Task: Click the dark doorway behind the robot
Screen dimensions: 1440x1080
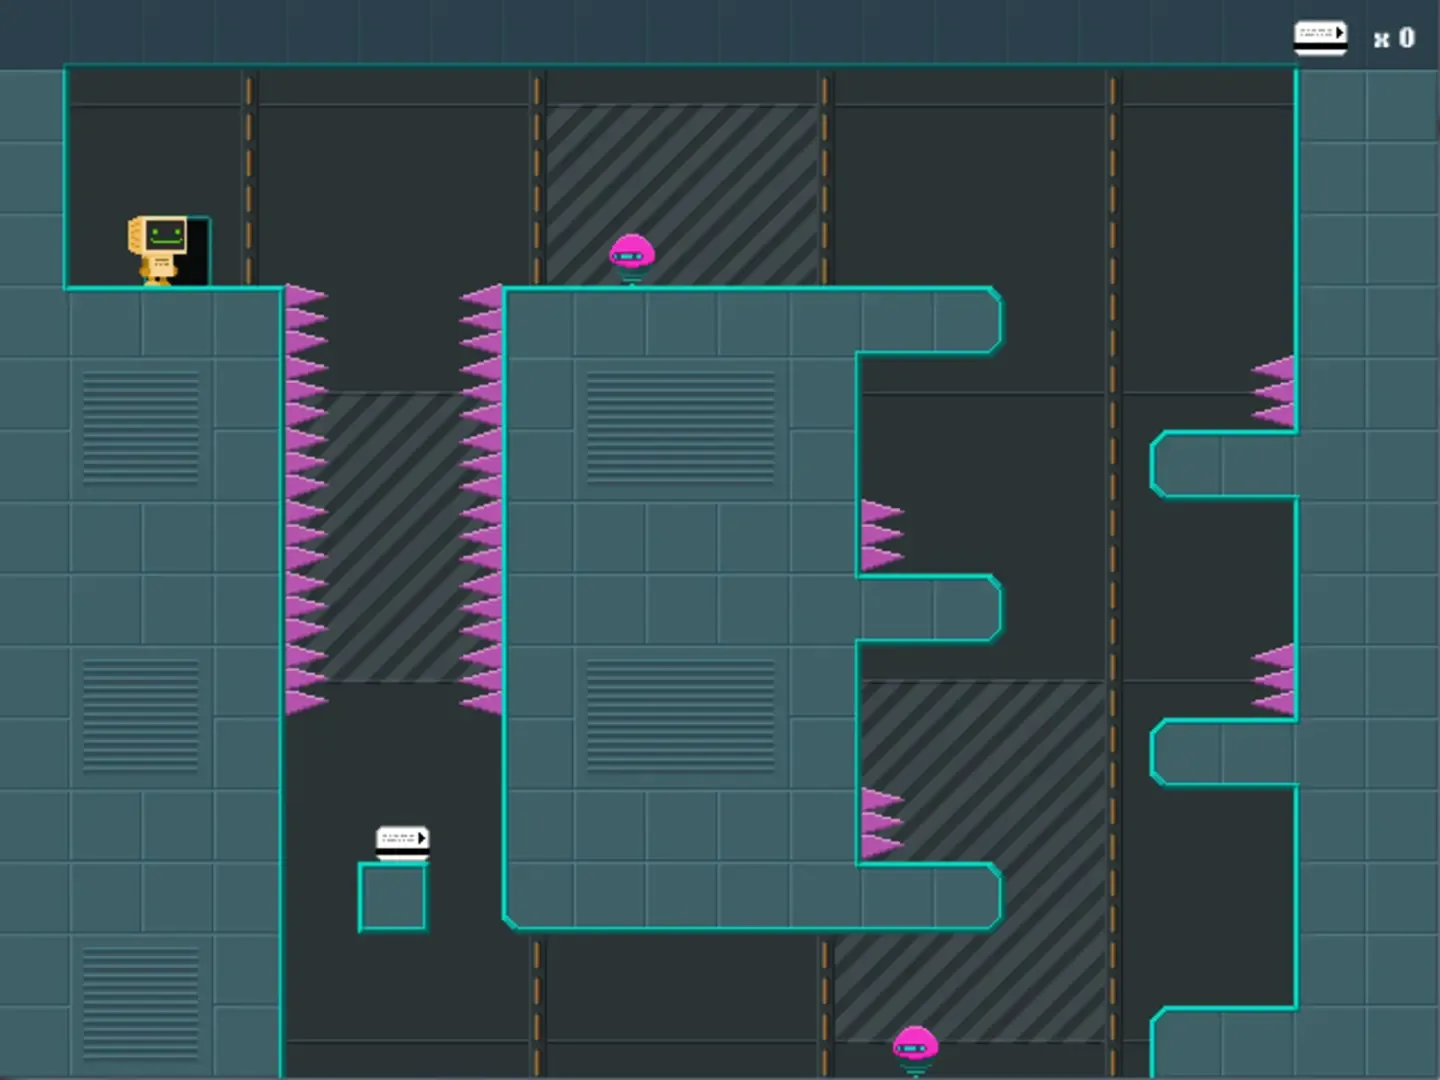Action: [x=198, y=252]
